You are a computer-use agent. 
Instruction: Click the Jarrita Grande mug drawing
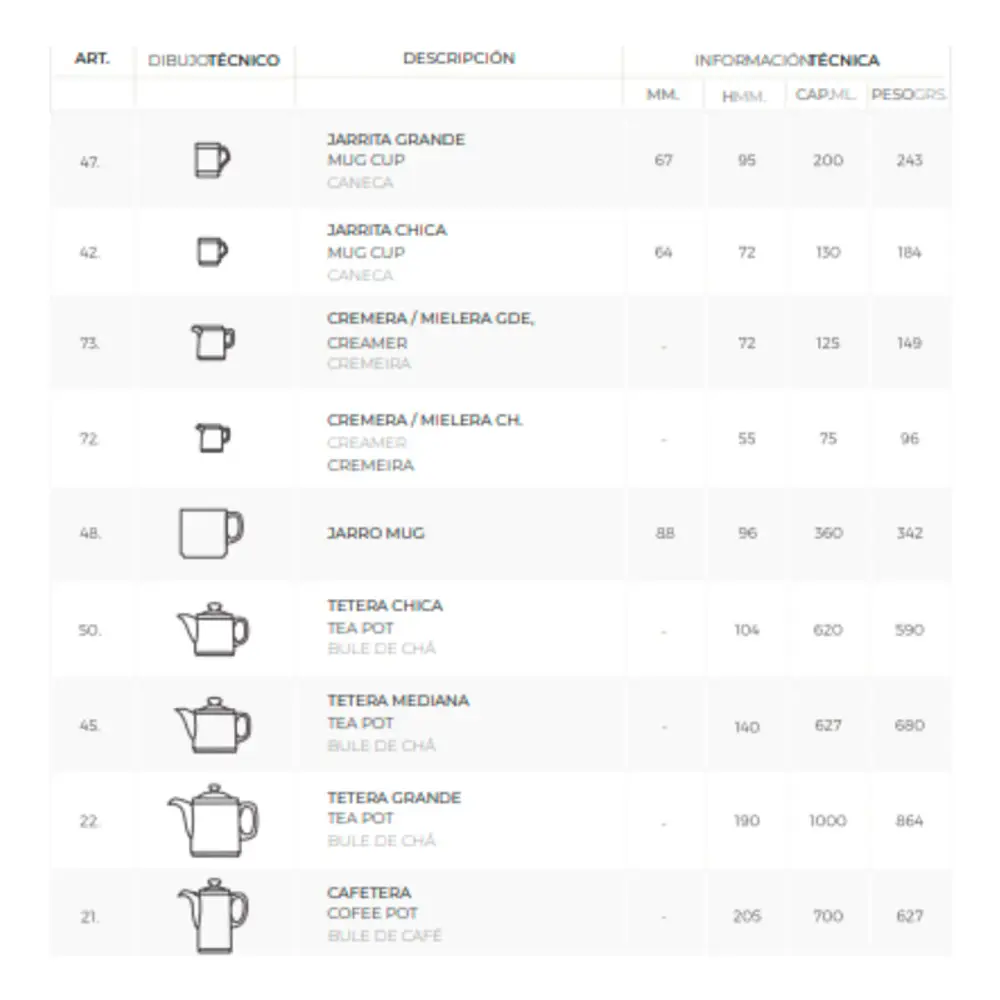tap(211, 160)
